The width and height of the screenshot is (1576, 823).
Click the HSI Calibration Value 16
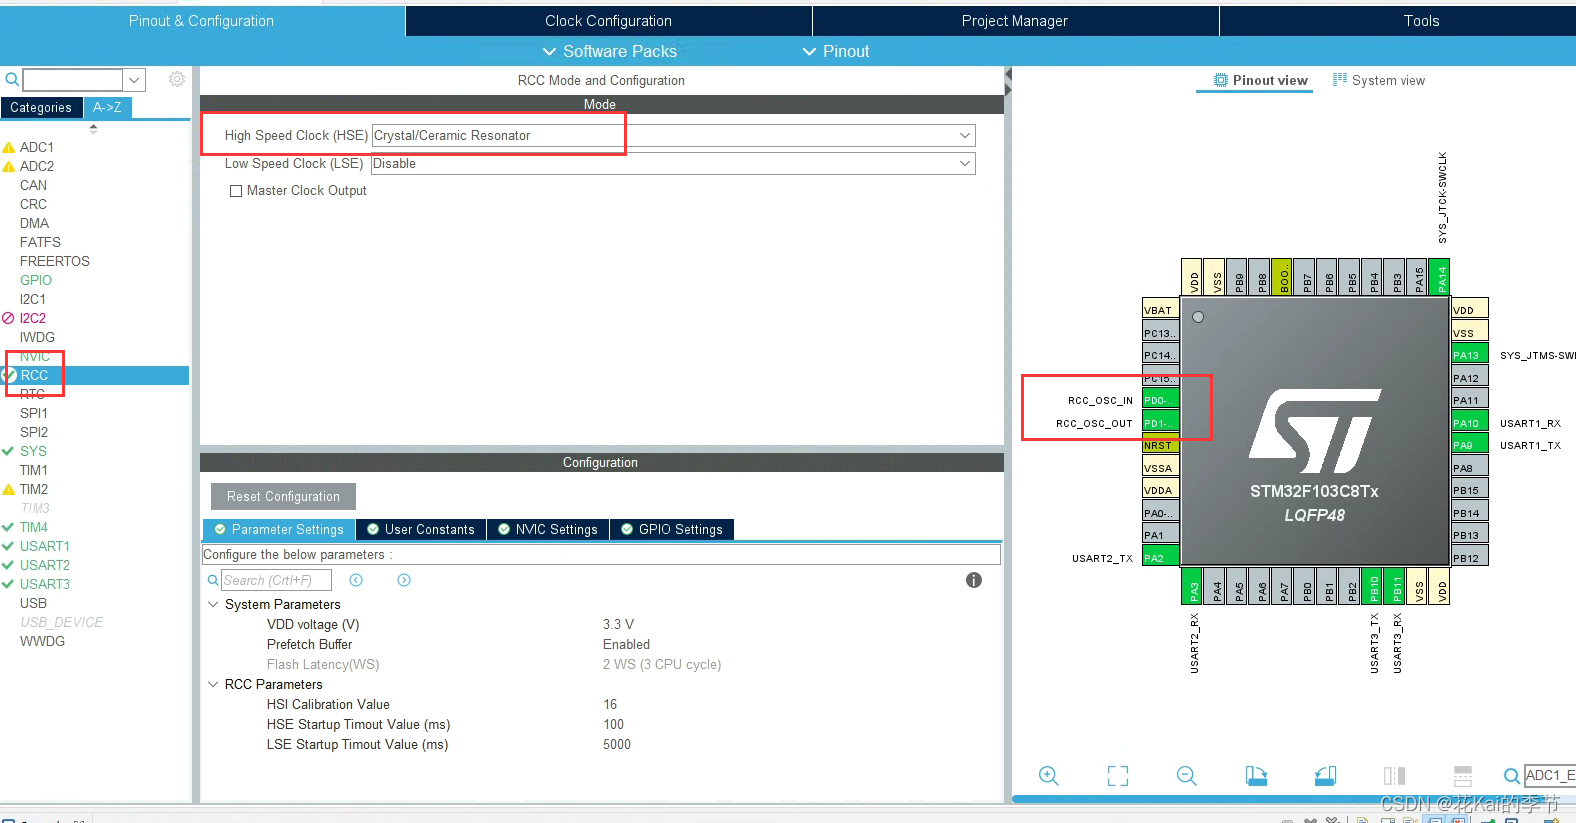[610, 704]
